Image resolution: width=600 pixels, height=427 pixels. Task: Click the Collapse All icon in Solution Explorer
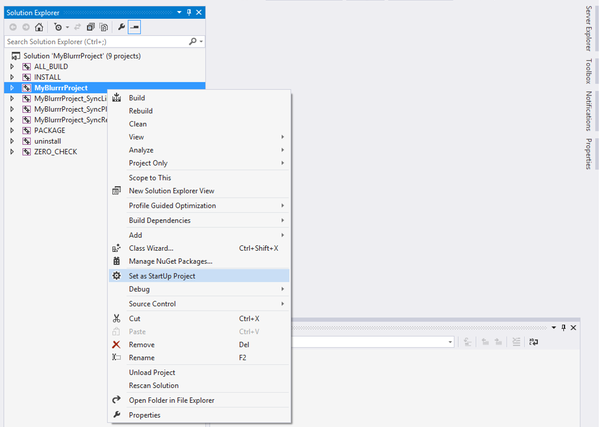pyautogui.click(x=89, y=27)
